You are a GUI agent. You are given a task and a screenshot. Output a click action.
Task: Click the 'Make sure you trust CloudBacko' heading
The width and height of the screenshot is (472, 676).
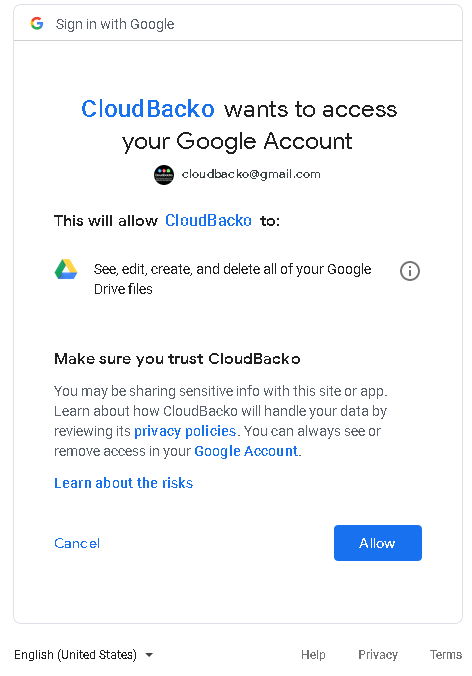coord(177,359)
